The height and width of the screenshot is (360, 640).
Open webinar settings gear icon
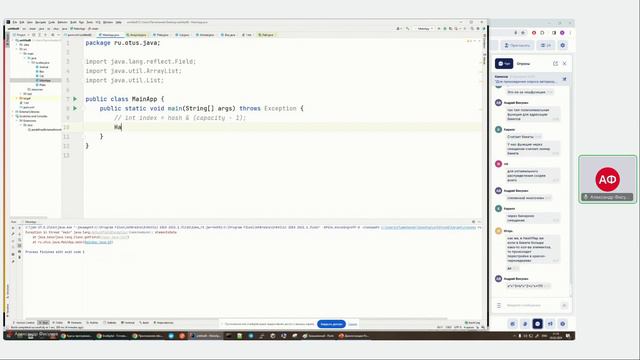[x=562, y=45]
